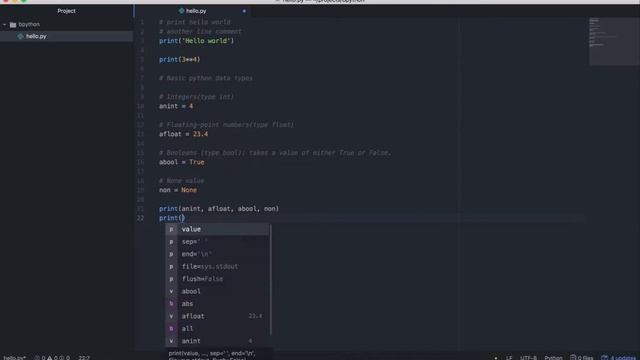Click the modified dot on the hello.py tab
The height and width of the screenshot is (360, 640).
click(244, 11)
